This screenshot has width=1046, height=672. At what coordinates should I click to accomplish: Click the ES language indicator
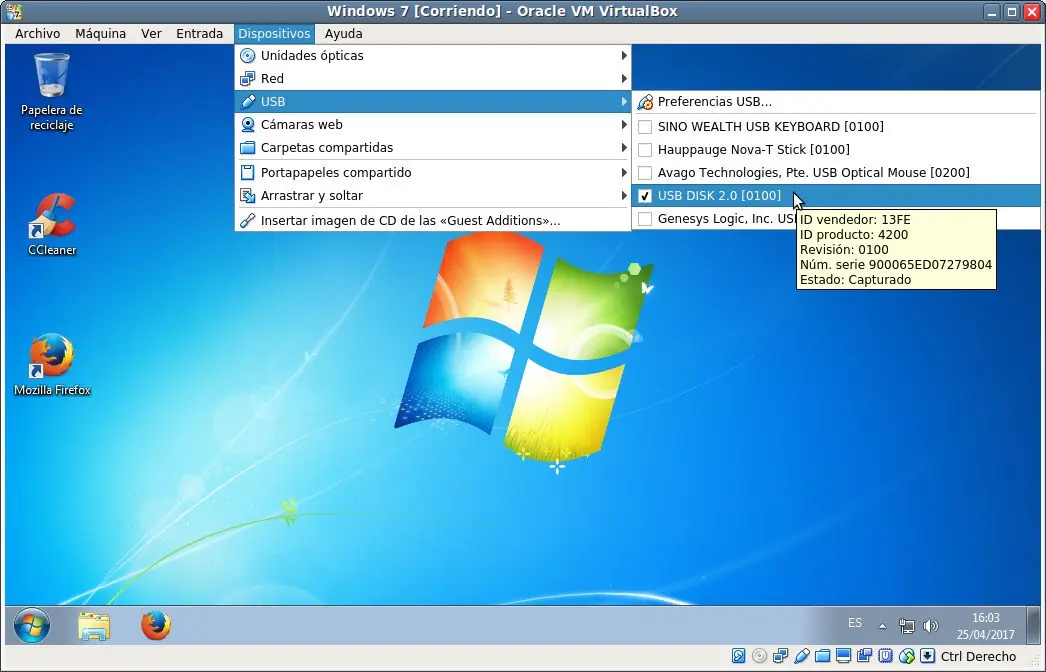pyautogui.click(x=855, y=623)
